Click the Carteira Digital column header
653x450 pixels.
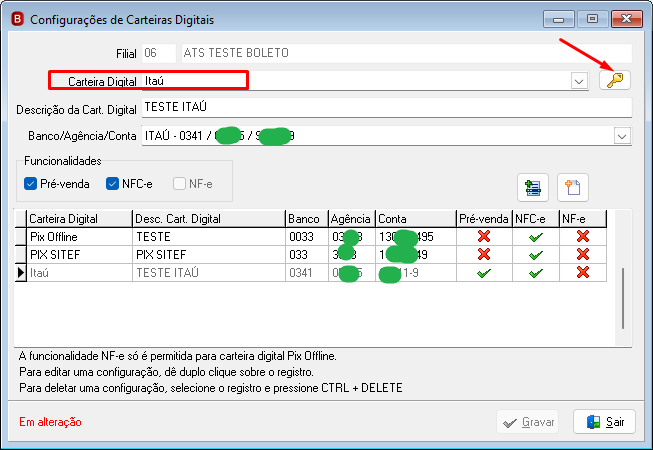pyautogui.click(x=79, y=219)
